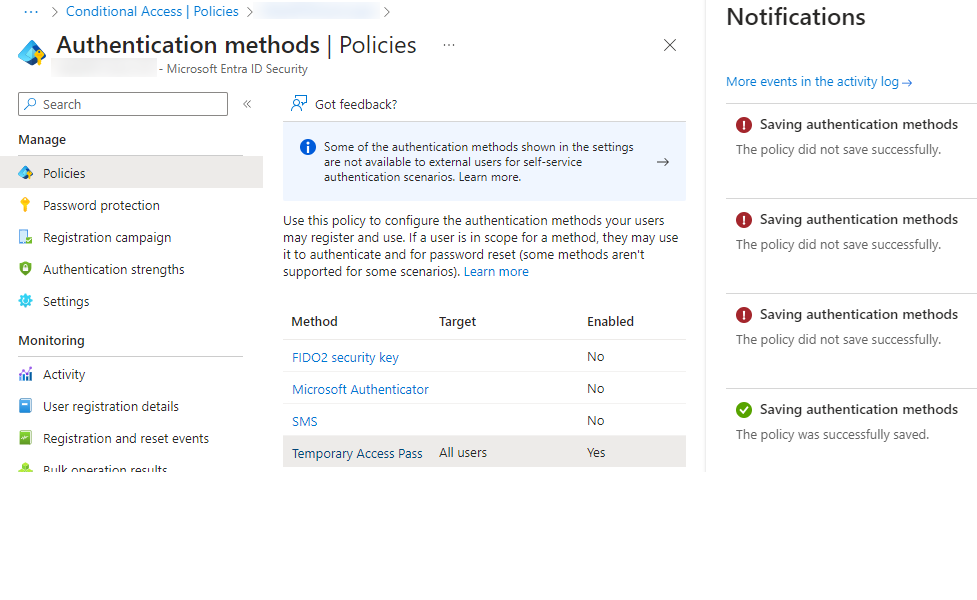Click first error icon in Notifications

pyautogui.click(x=744, y=125)
